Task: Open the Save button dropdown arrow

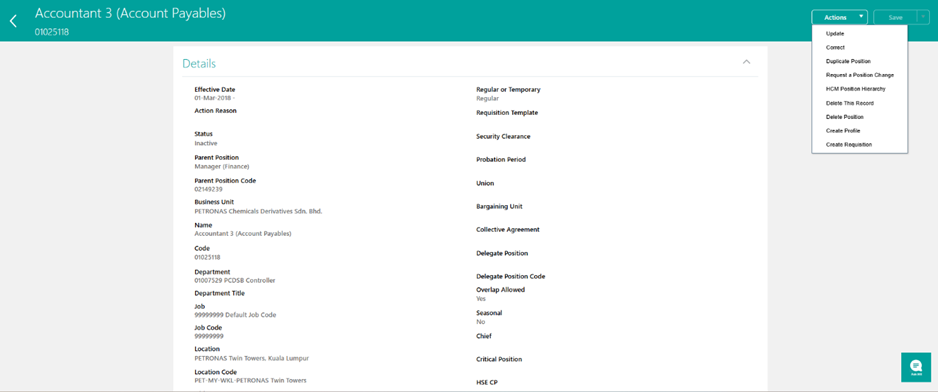Action: pos(922,17)
